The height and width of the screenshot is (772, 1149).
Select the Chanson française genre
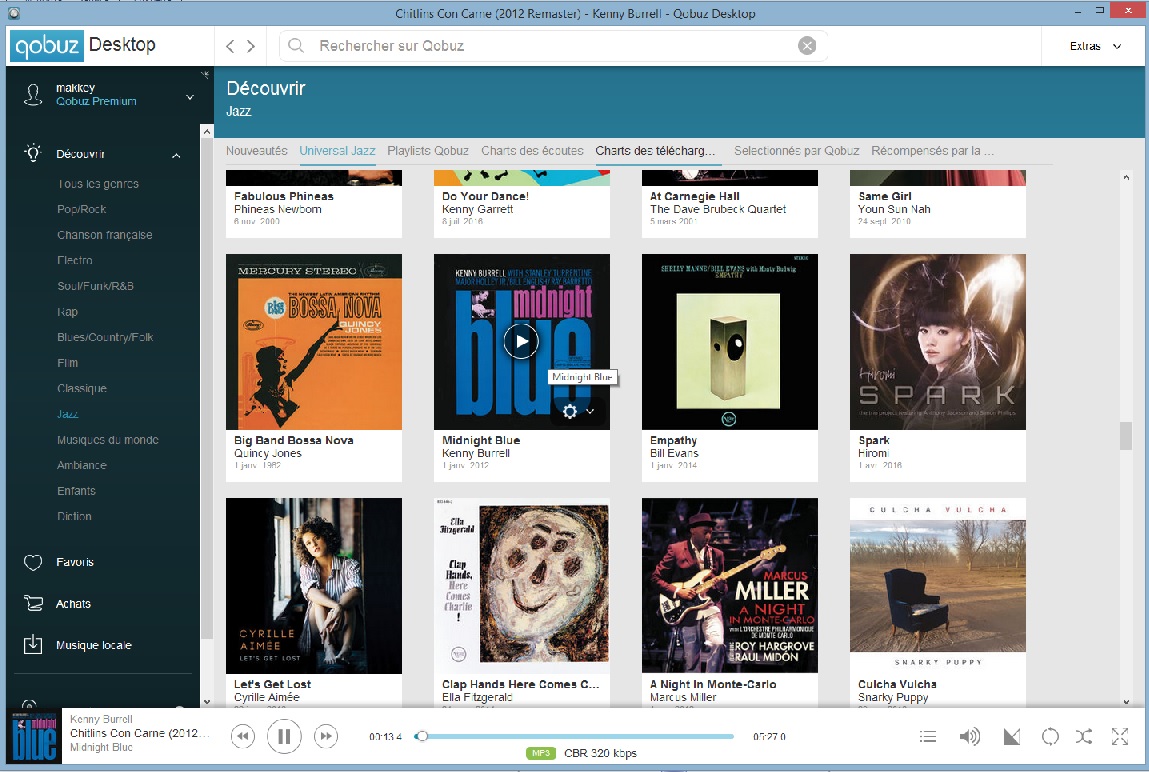pyautogui.click(x=105, y=235)
